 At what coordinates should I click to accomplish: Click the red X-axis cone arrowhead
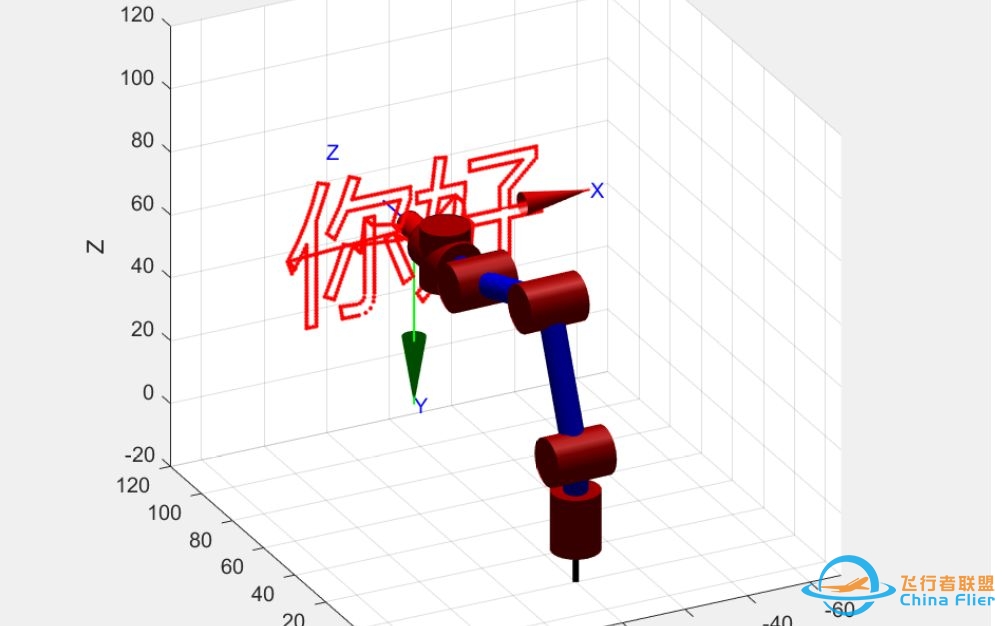tap(547, 200)
